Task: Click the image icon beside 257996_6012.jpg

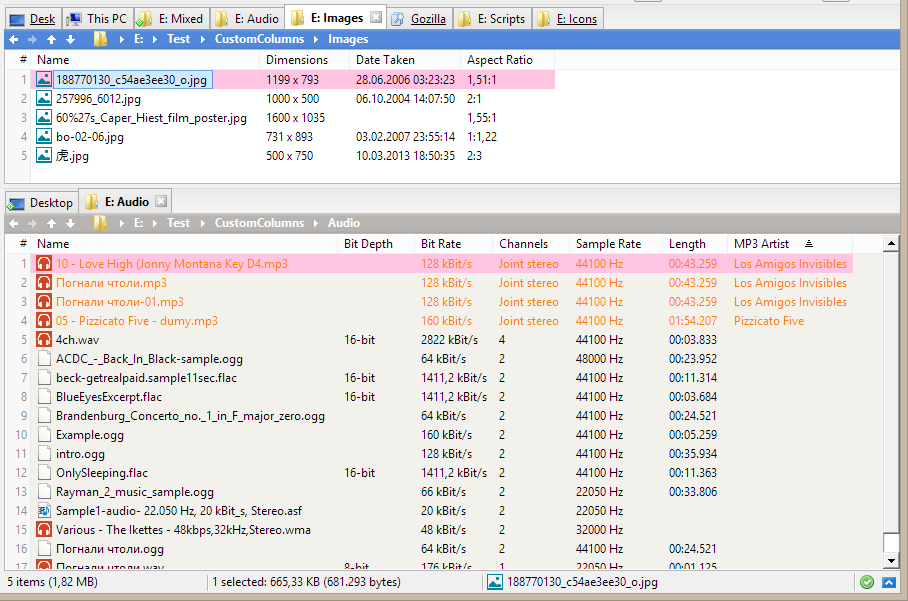Action: 44,99
